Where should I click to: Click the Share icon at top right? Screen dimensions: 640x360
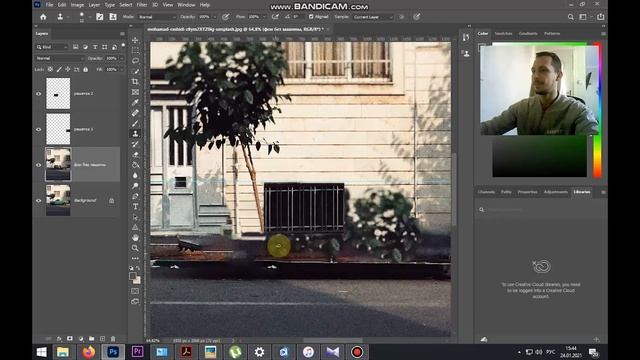tap(600, 17)
